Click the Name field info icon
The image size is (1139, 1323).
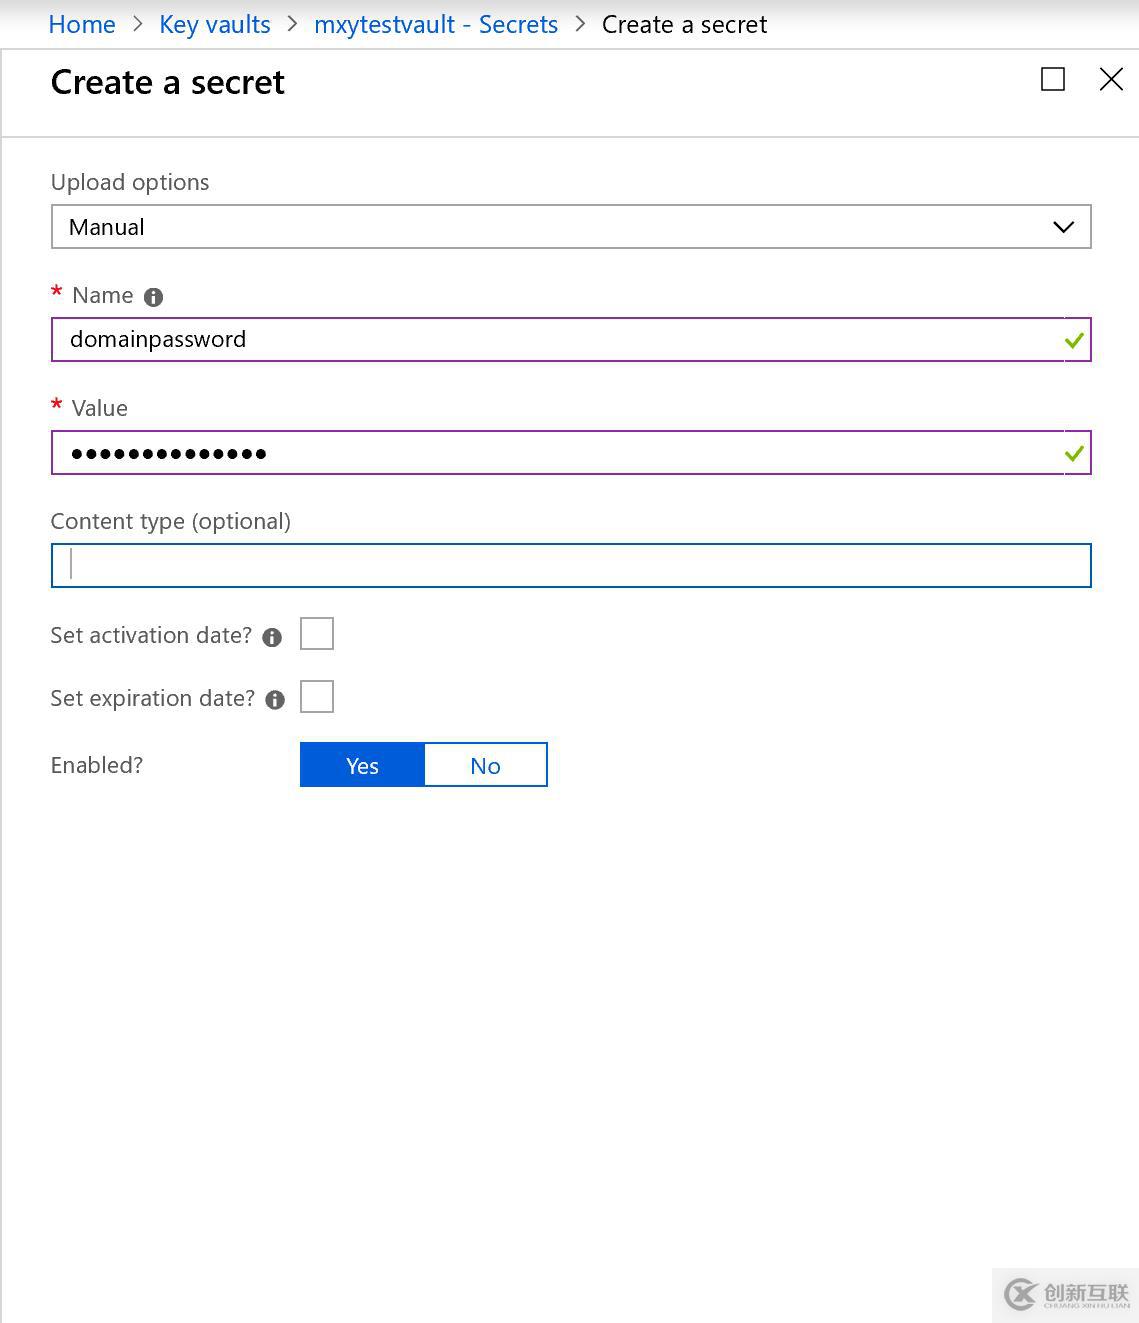[x=153, y=297]
